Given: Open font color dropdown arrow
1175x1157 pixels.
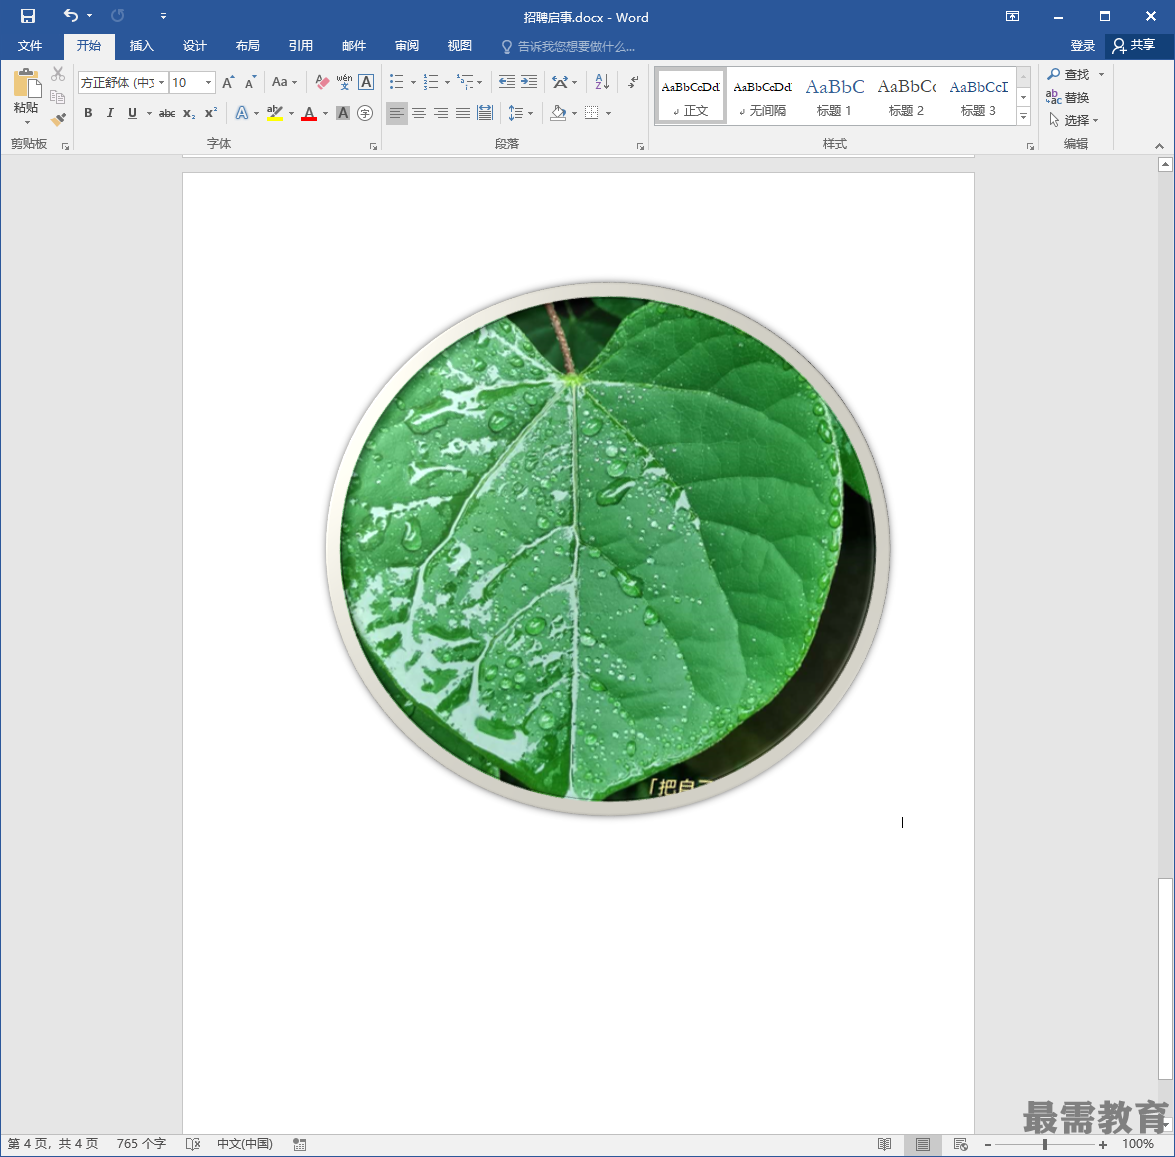Looking at the screenshot, I should point(325,113).
